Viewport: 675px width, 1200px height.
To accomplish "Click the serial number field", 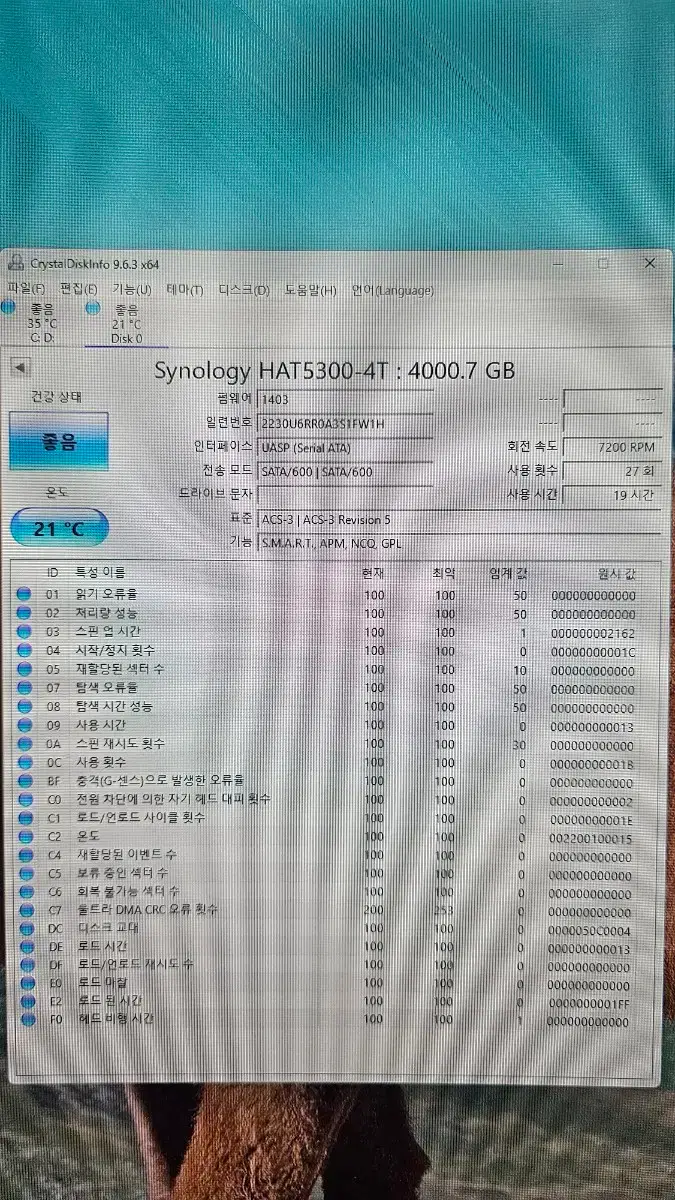I will coord(346,423).
